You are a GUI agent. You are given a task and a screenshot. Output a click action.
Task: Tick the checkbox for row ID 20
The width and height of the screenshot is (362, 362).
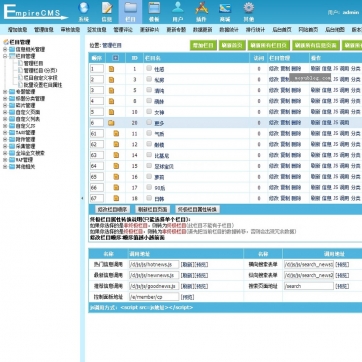(x=149, y=122)
